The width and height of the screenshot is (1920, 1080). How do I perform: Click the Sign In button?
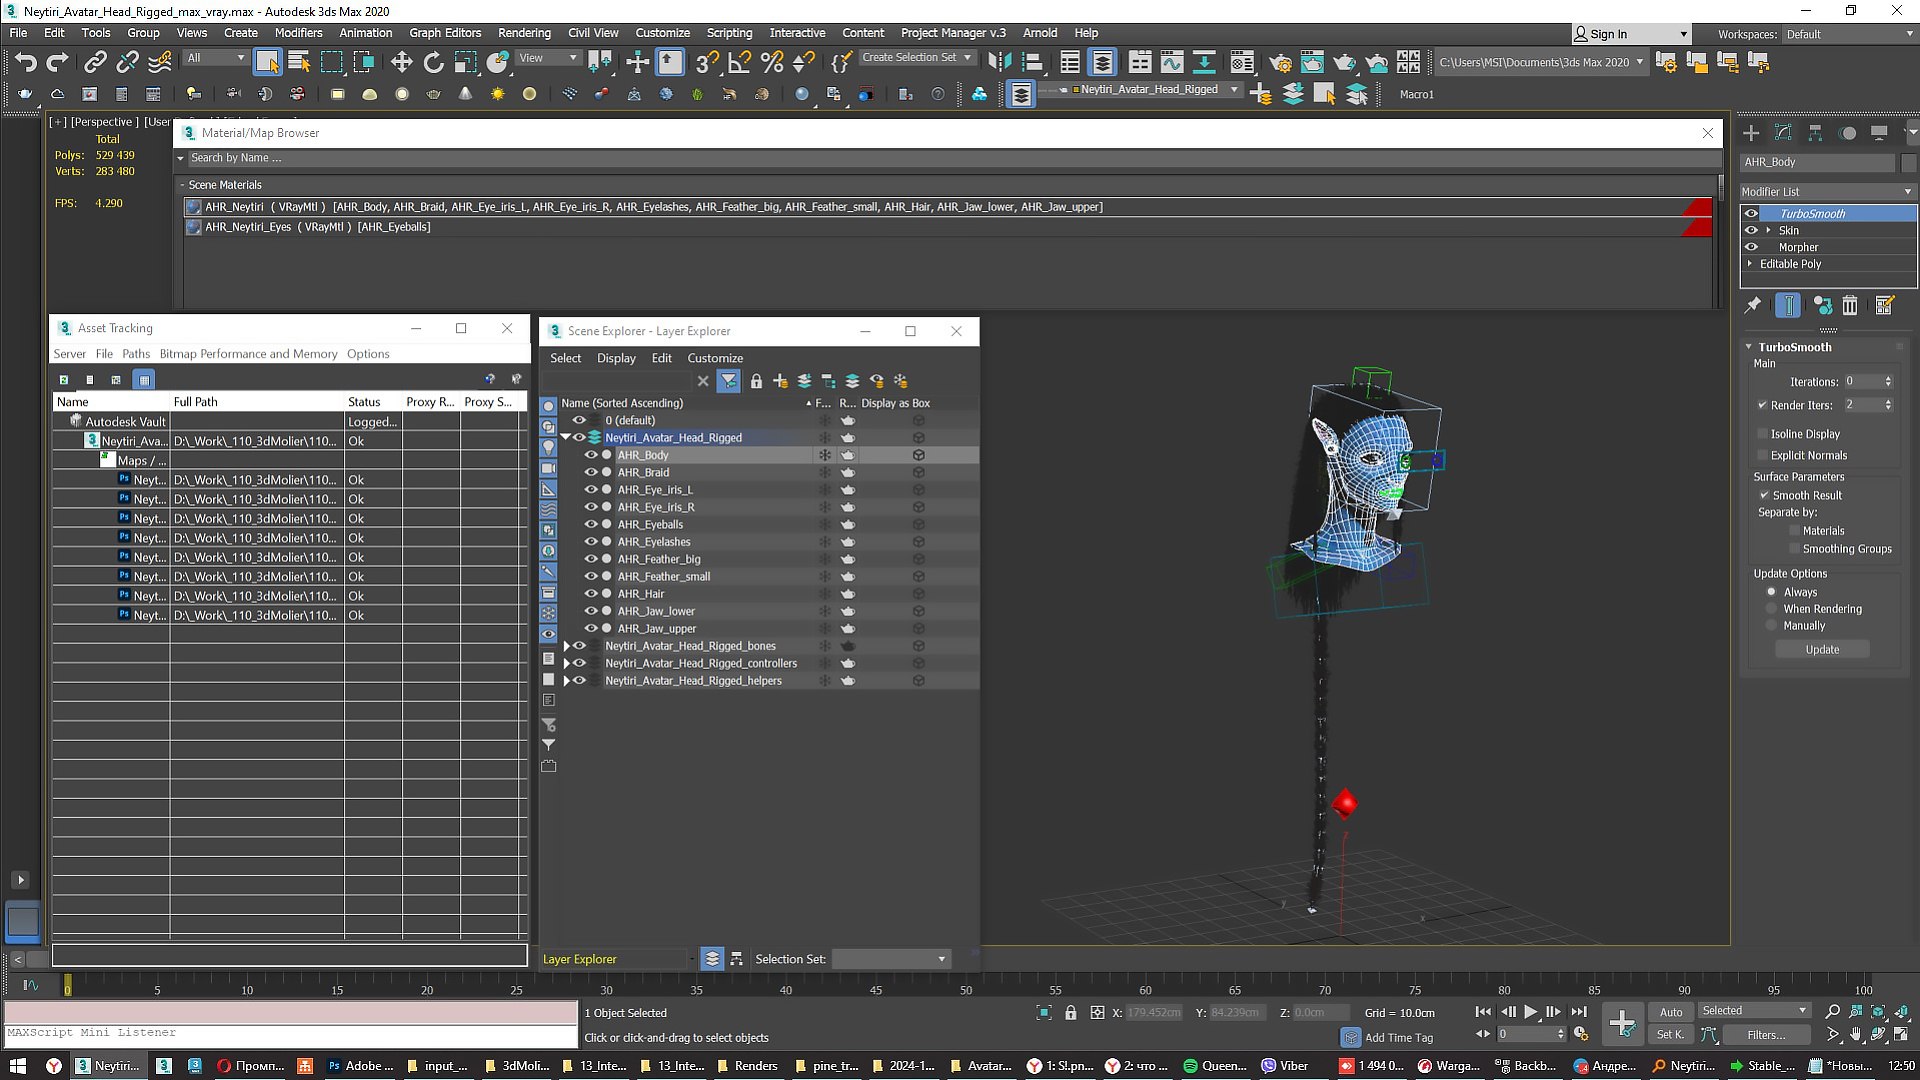click(1630, 34)
